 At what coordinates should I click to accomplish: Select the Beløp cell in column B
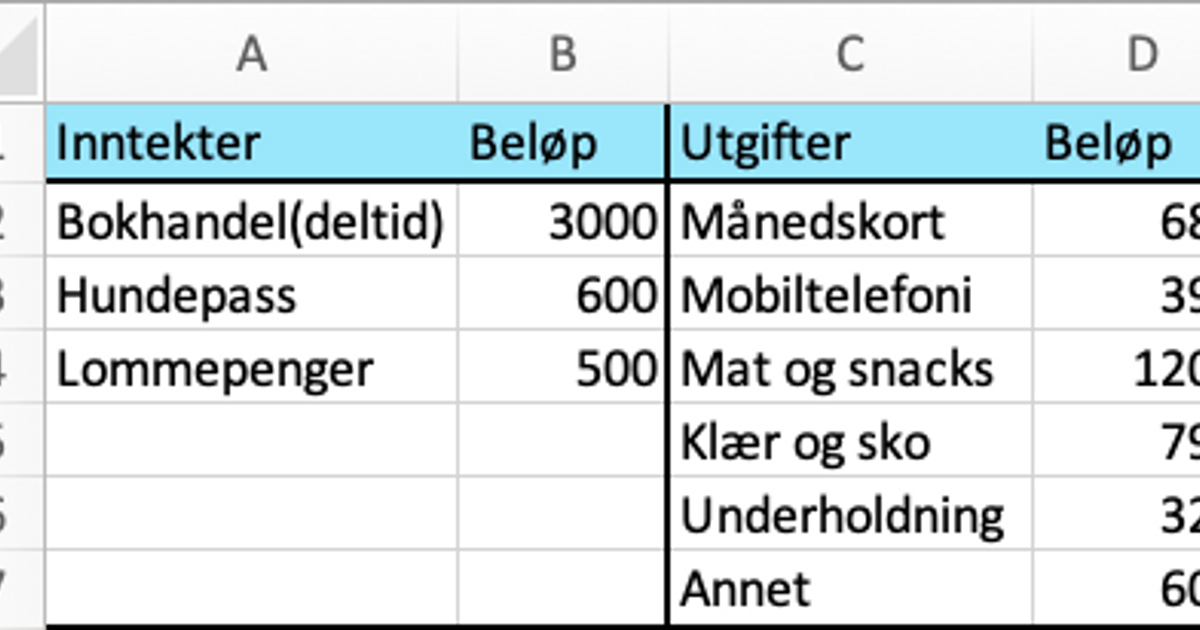coord(563,144)
